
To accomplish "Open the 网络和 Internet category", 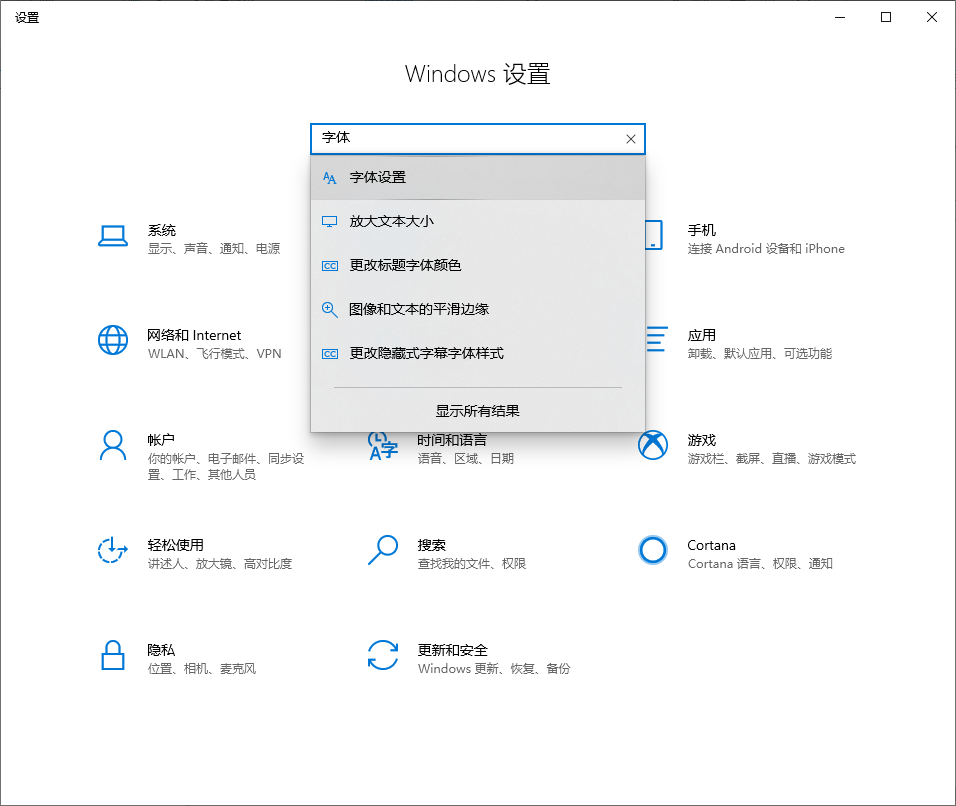I will pos(194,335).
